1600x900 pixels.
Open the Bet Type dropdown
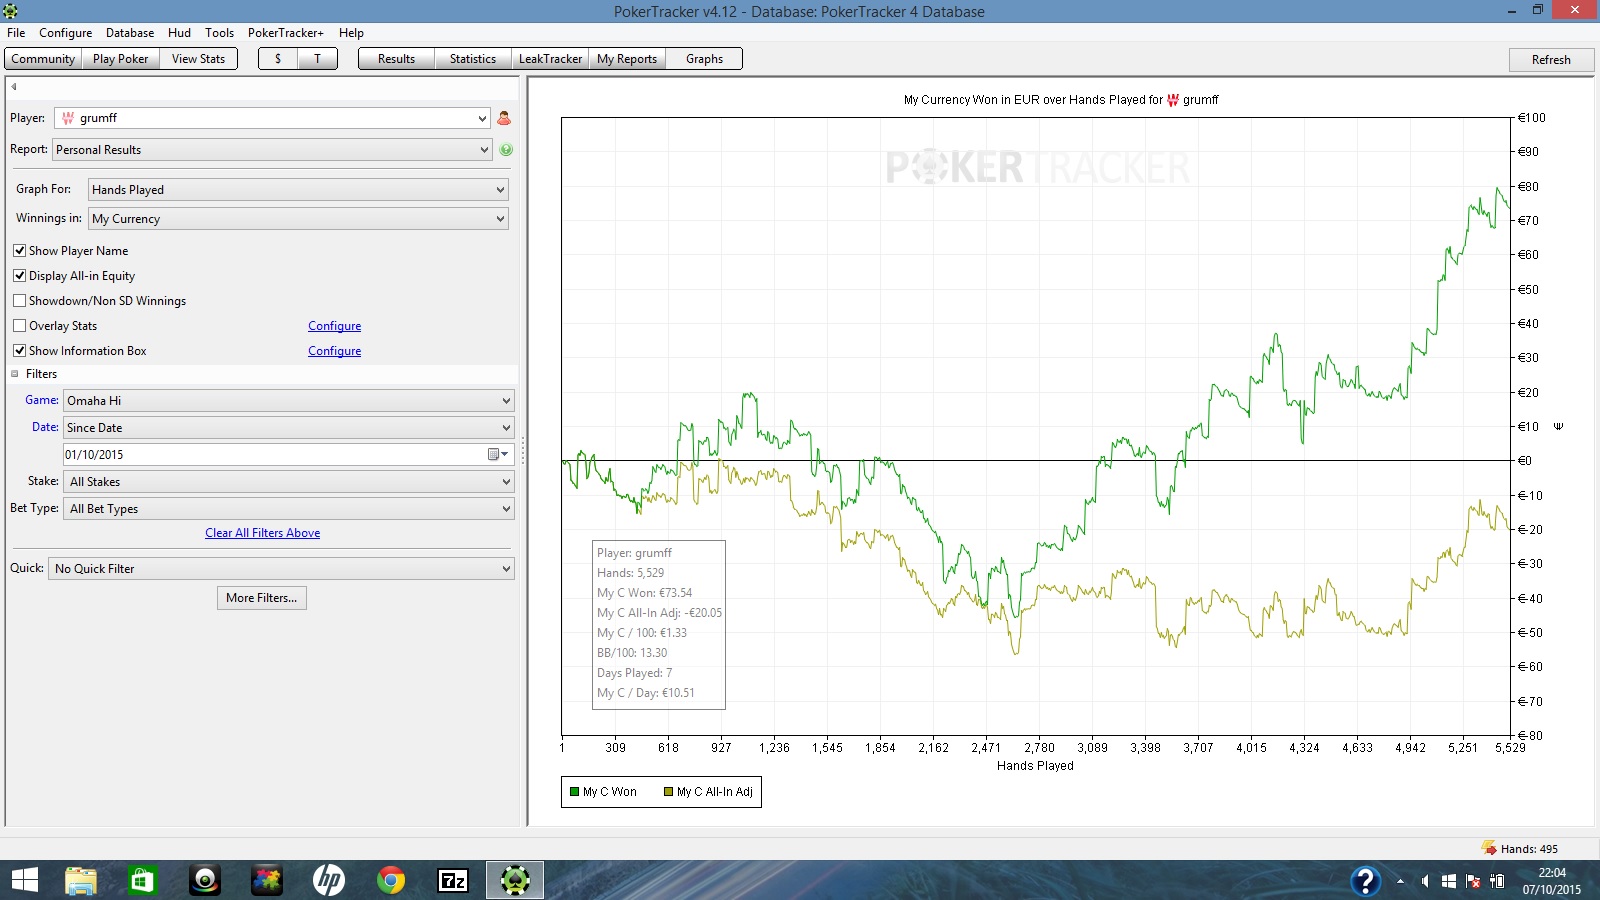(x=288, y=509)
